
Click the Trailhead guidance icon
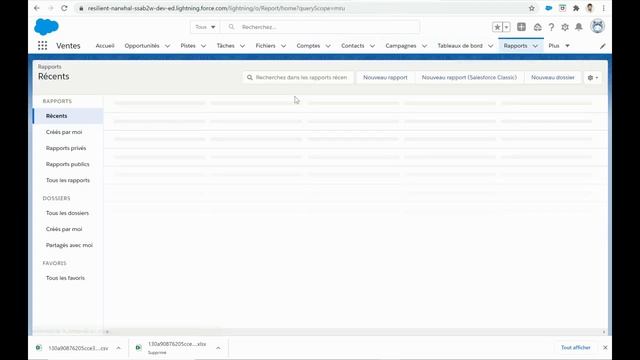538,27
